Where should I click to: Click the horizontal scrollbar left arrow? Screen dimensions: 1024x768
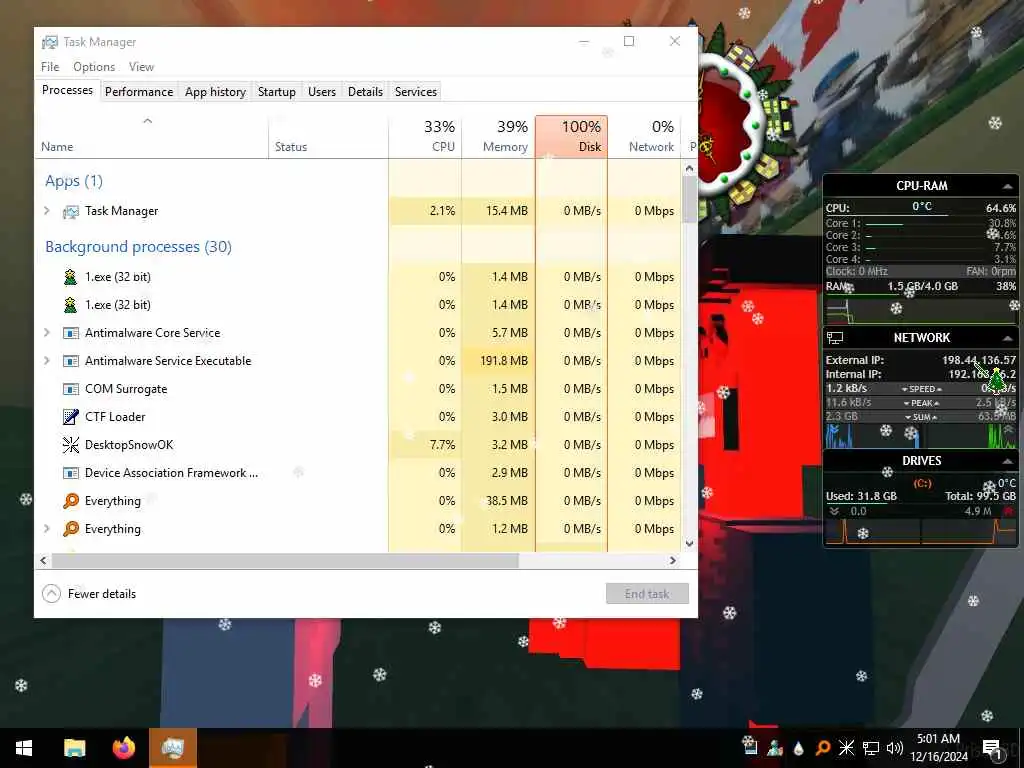(44, 560)
